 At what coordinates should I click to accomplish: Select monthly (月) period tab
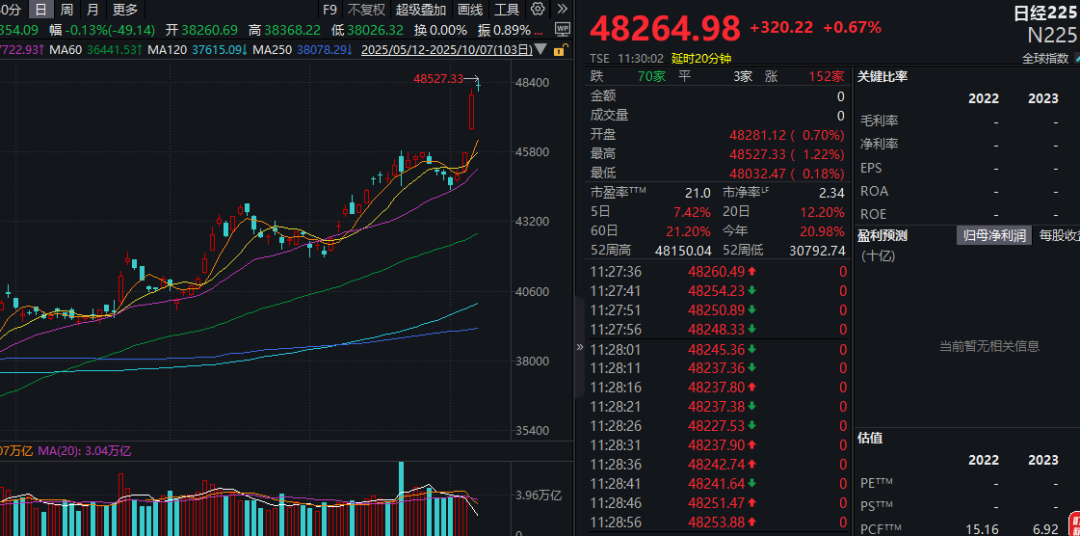click(92, 9)
